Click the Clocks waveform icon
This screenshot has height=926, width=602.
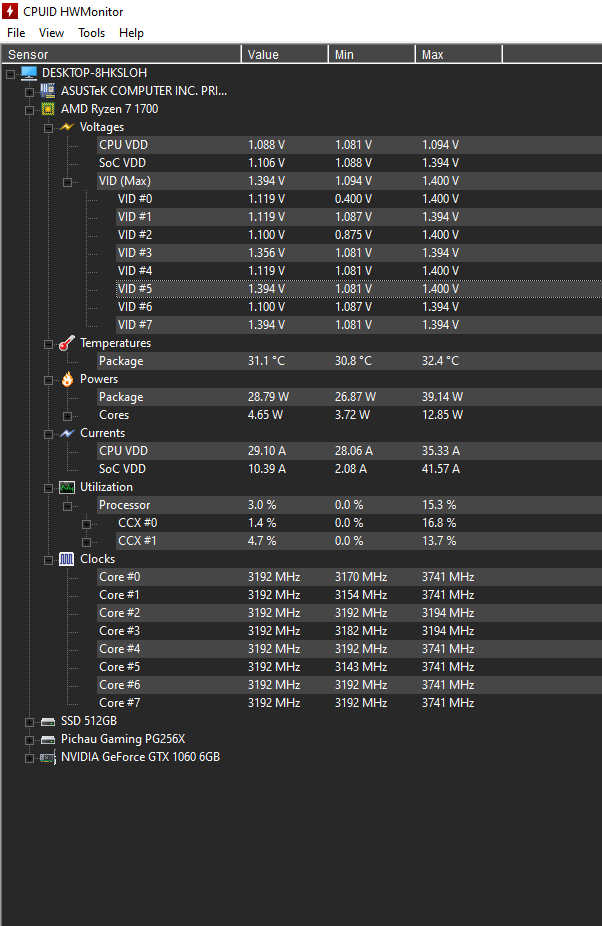[67, 559]
